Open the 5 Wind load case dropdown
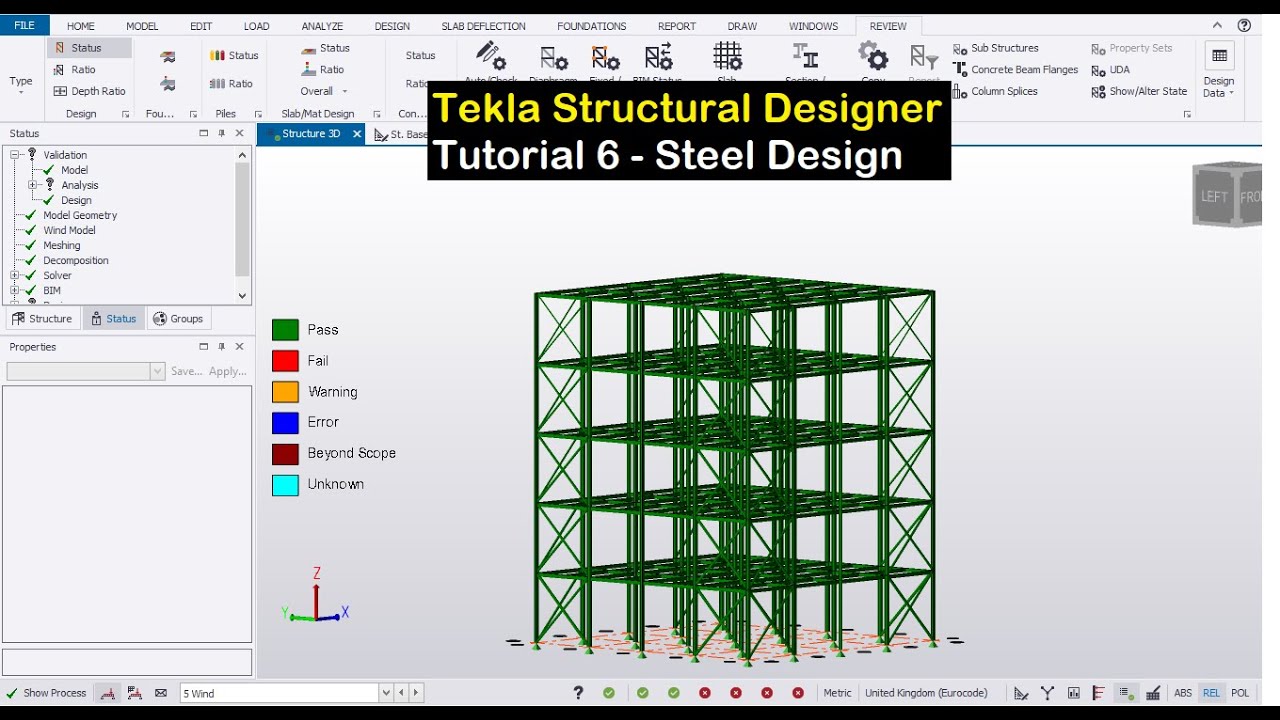Screen dimensions: 1280x720 (x=386, y=693)
